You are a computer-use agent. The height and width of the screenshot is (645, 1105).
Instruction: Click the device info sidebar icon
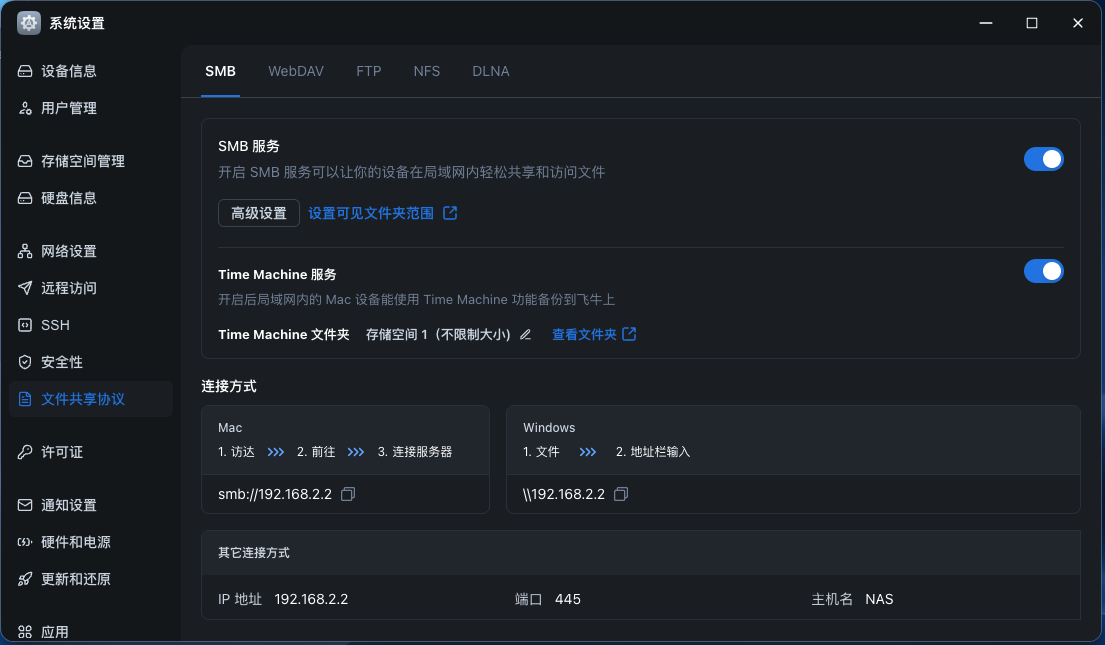(25, 71)
